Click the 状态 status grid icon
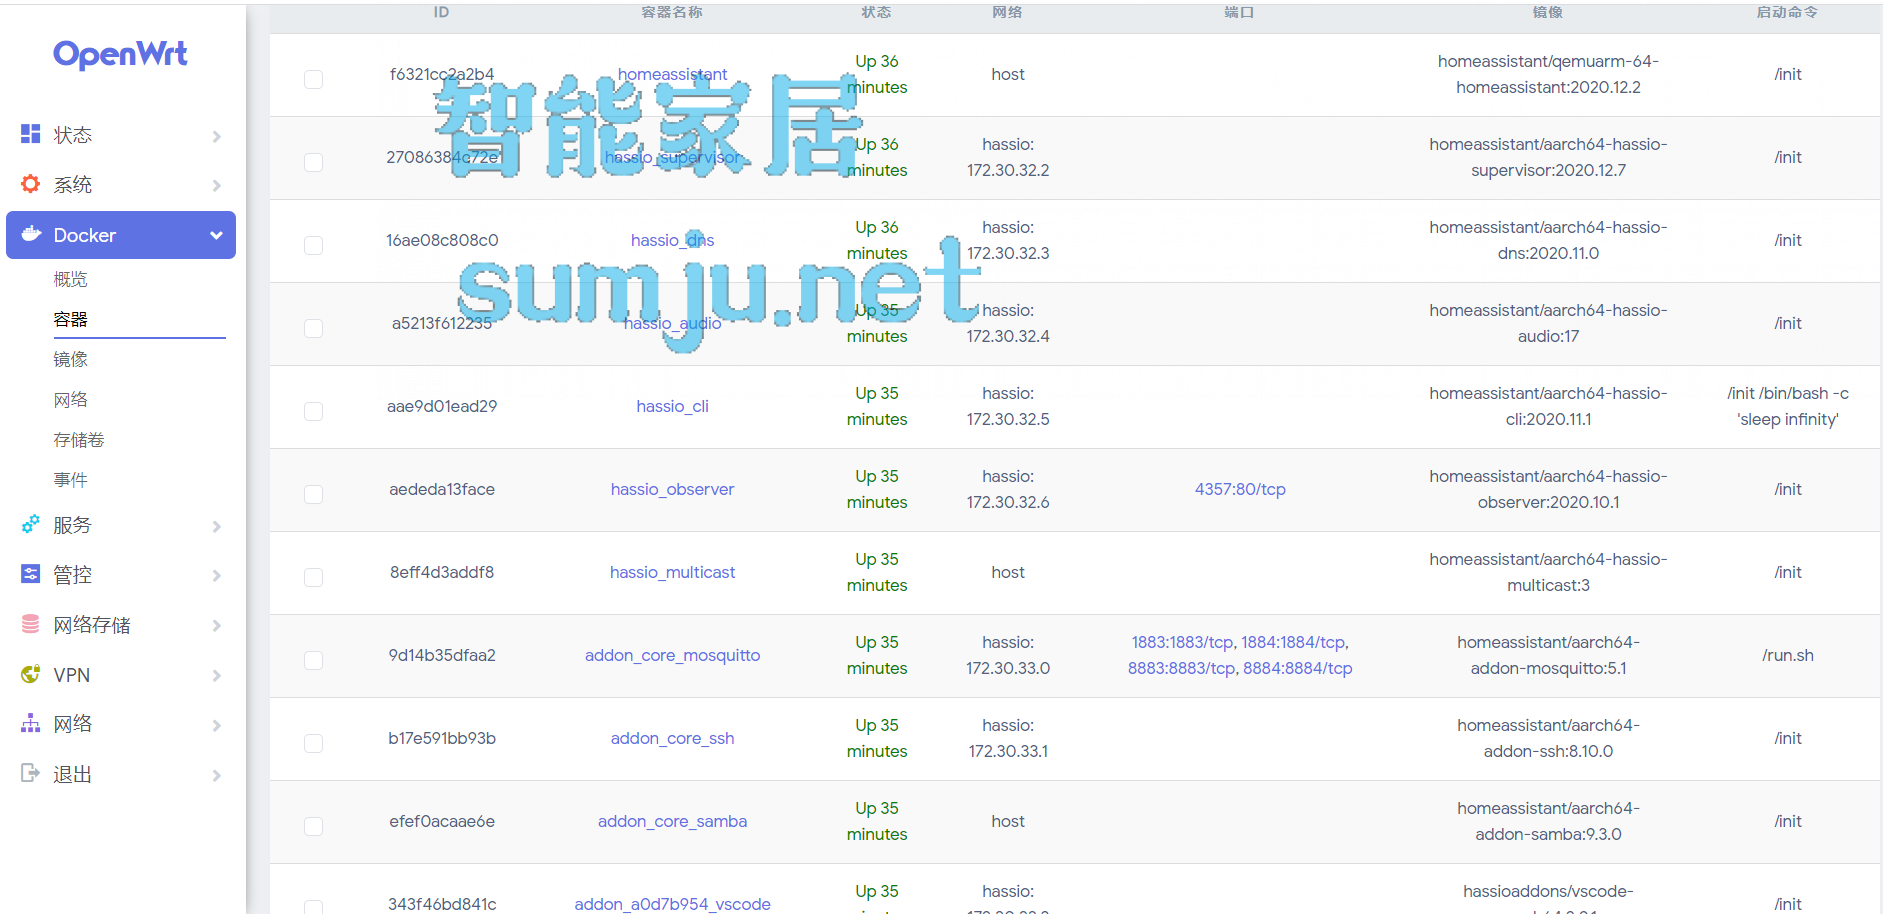The width and height of the screenshot is (1883, 914). 31,134
